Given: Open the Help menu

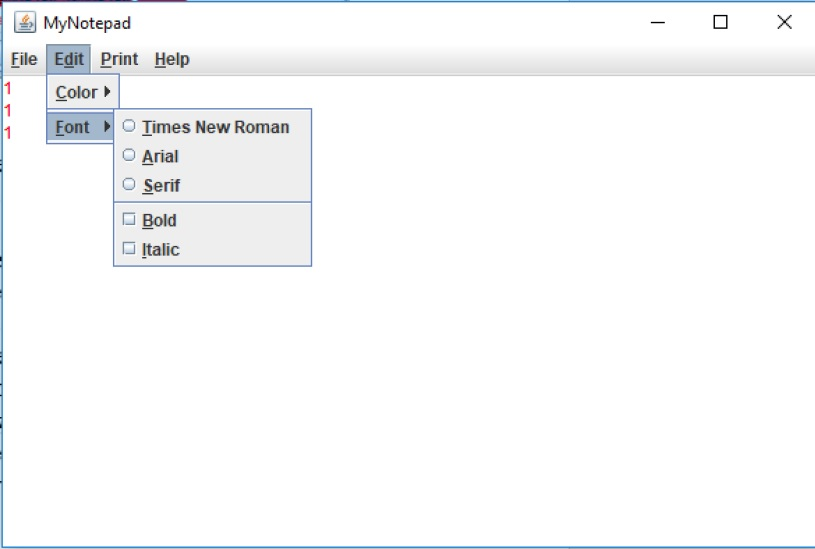Looking at the screenshot, I should click(172, 59).
